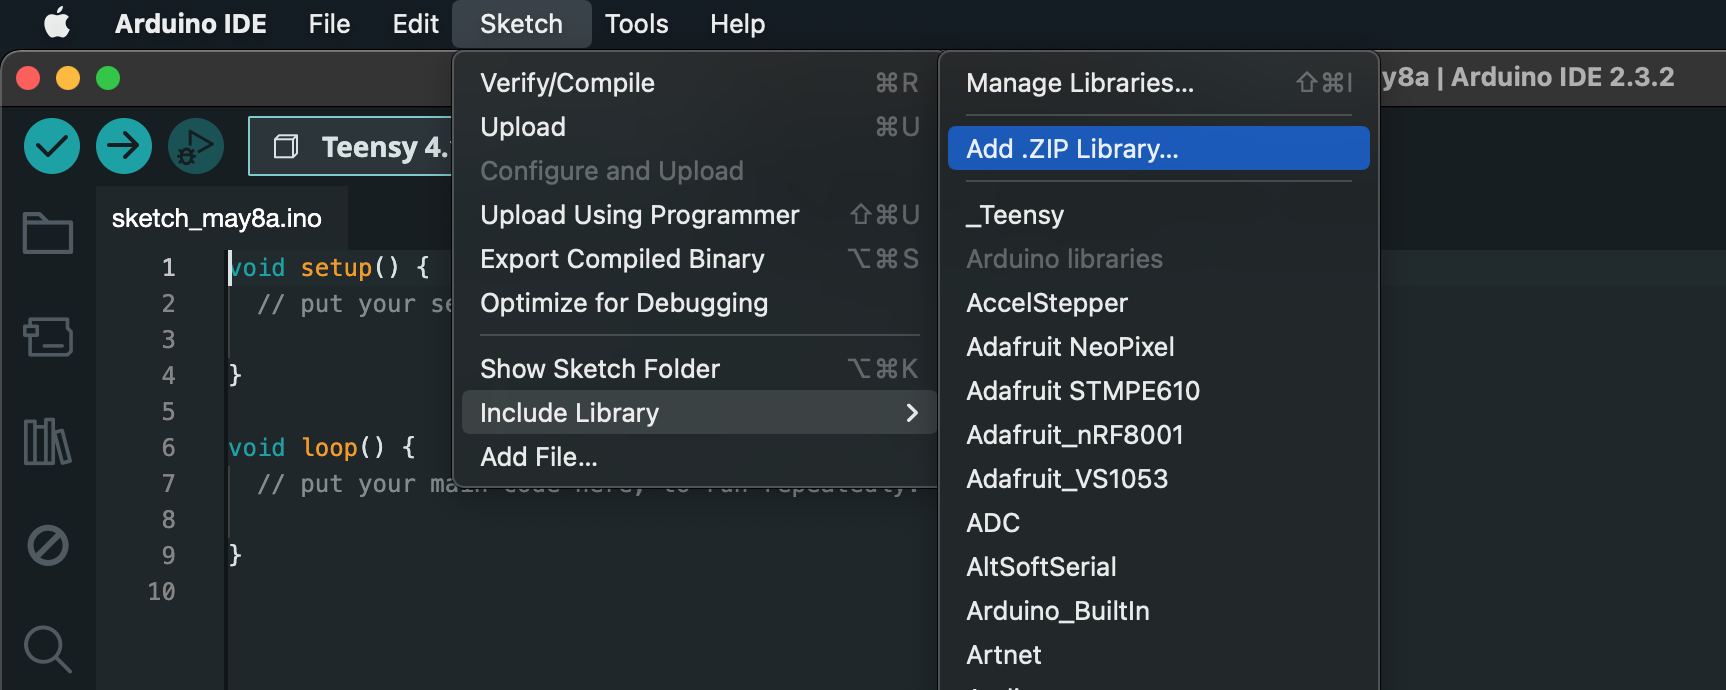Screen dimensions: 1726x690
Task: Open the Boards Manager sidebar icon
Action: coord(48,337)
